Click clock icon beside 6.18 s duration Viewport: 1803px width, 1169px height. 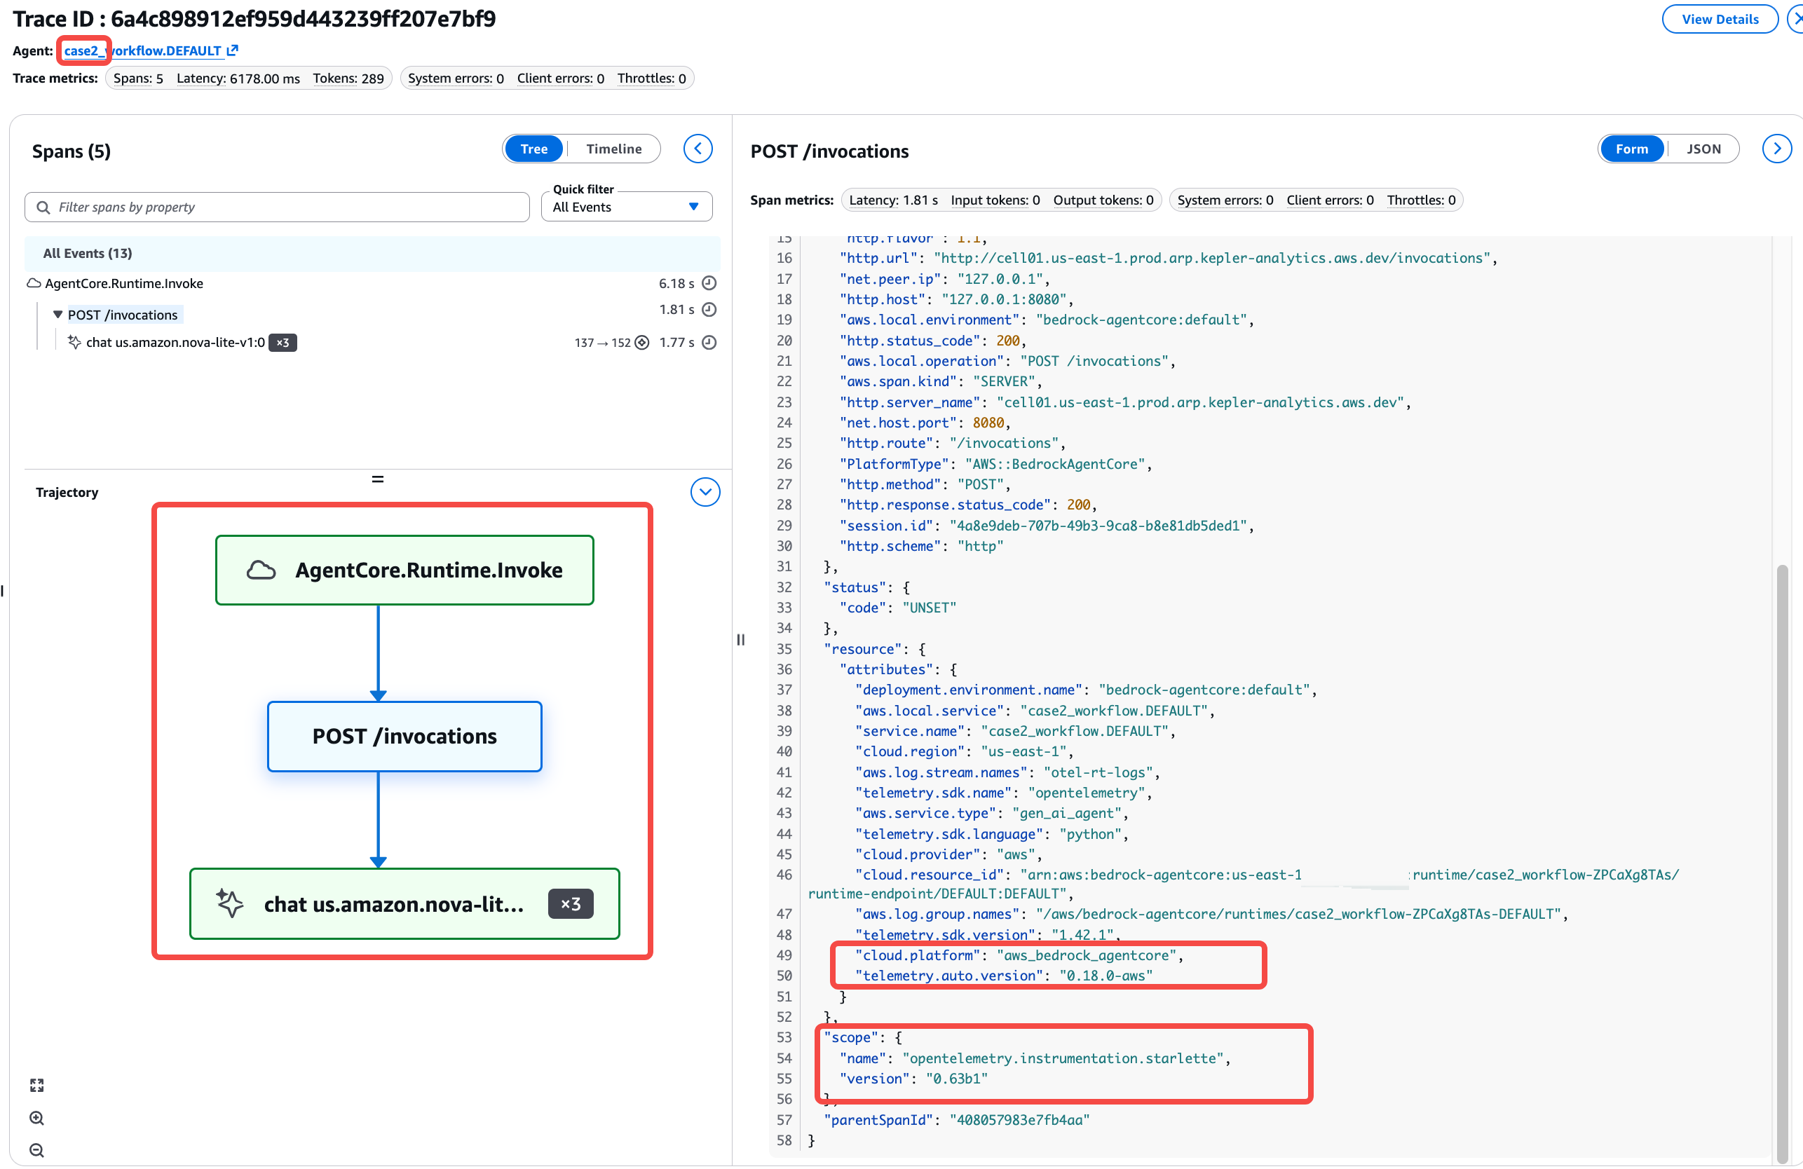click(x=709, y=283)
